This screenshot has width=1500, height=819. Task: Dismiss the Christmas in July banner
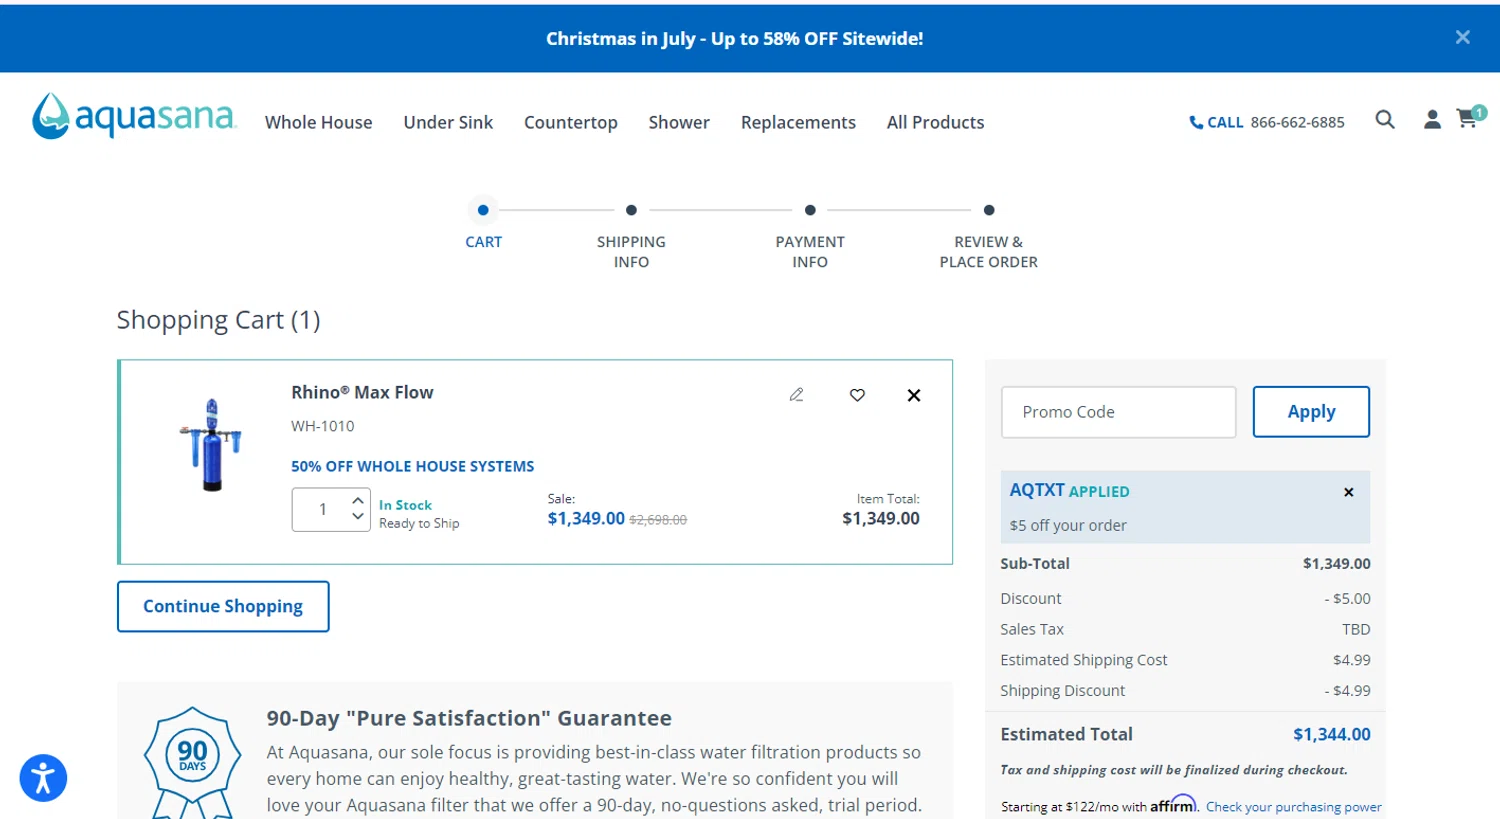pos(1462,37)
